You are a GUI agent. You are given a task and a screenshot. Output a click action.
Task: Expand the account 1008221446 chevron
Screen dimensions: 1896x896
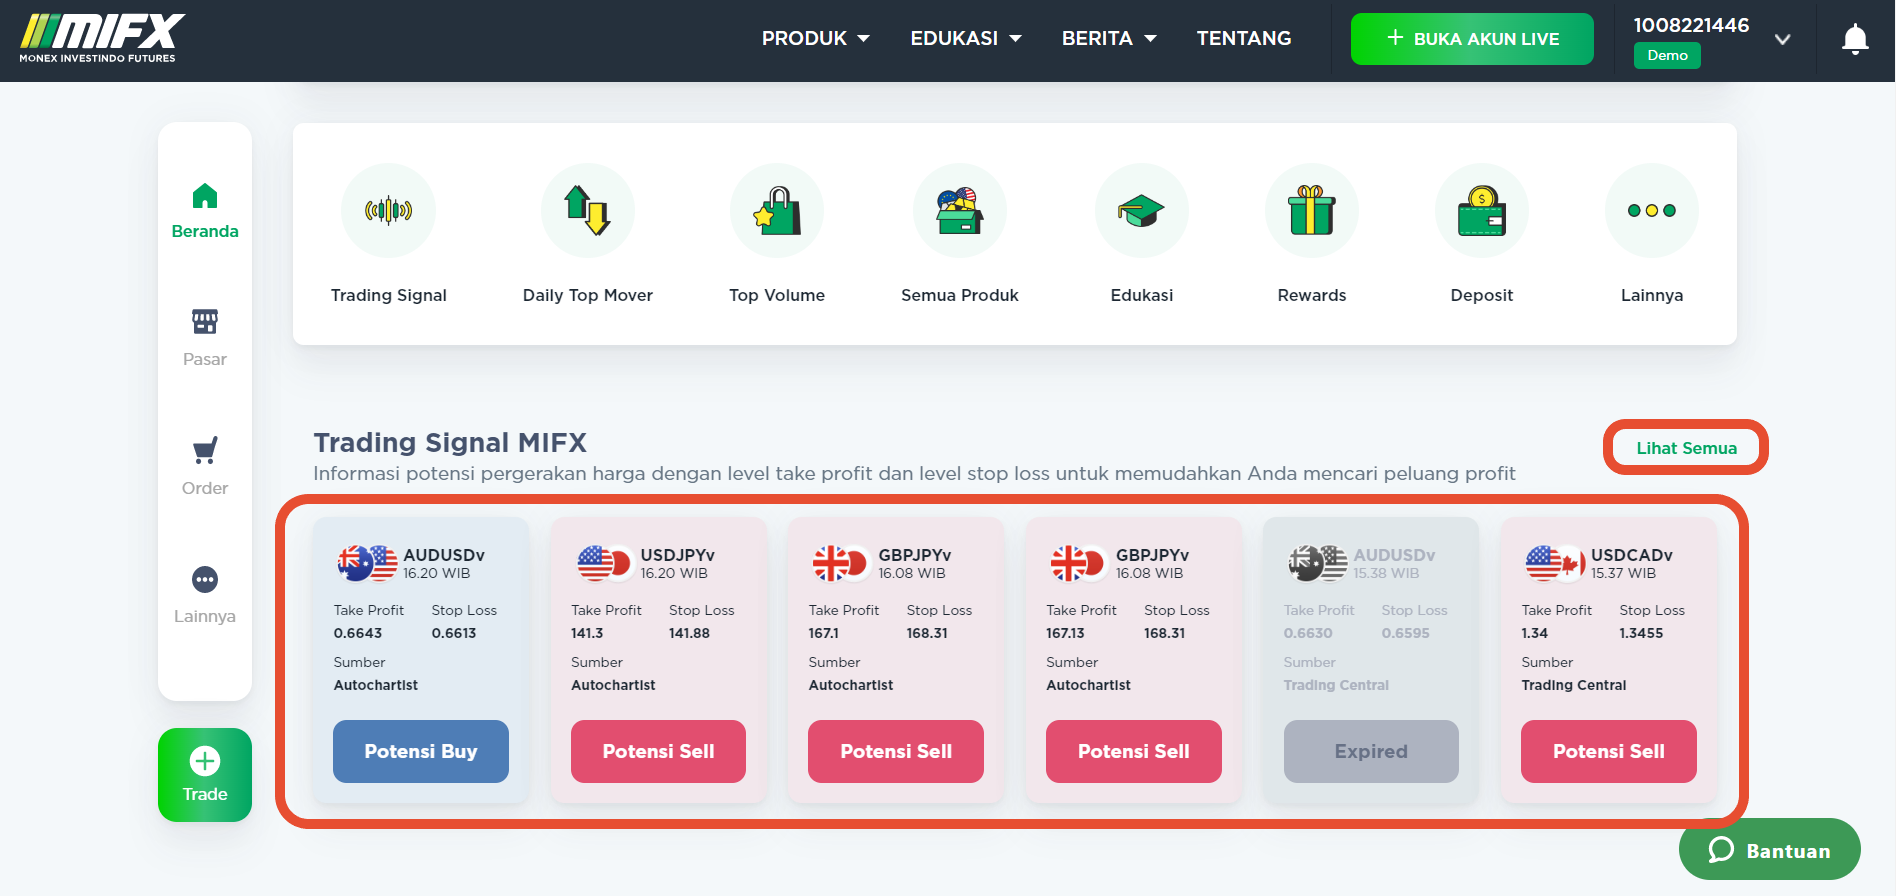(x=1782, y=40)
